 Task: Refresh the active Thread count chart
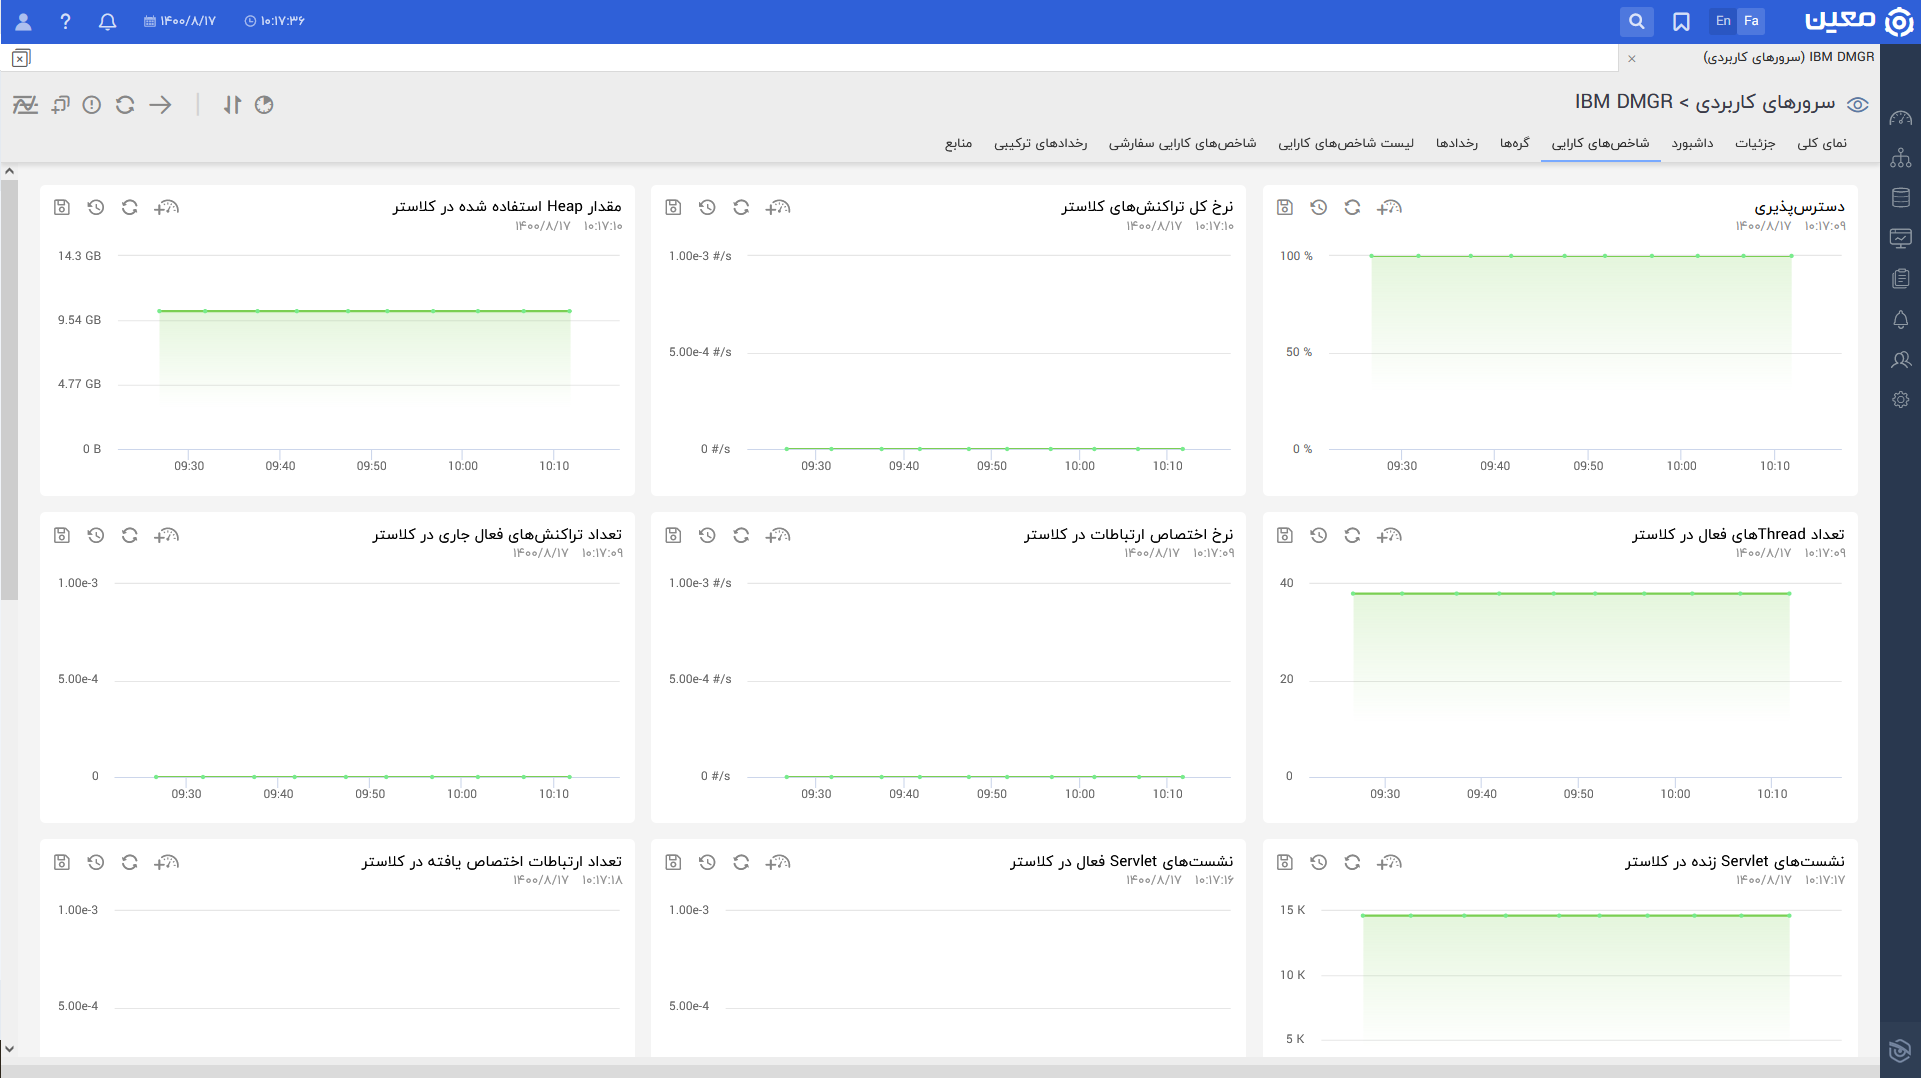[x=1352, y=535]
